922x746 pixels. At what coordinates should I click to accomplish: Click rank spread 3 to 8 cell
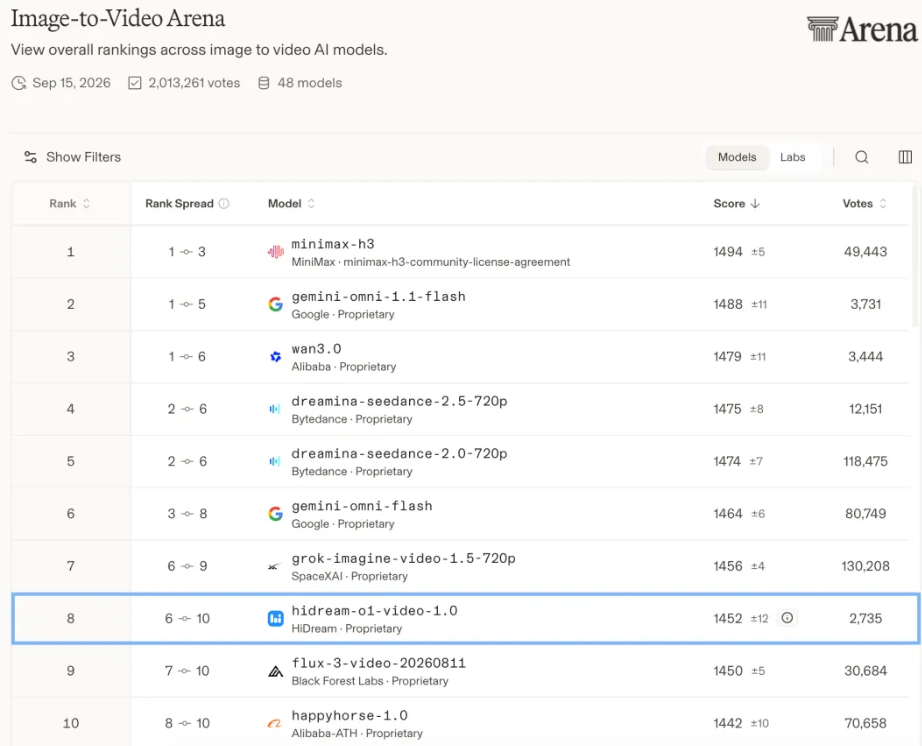coord(187,514)
